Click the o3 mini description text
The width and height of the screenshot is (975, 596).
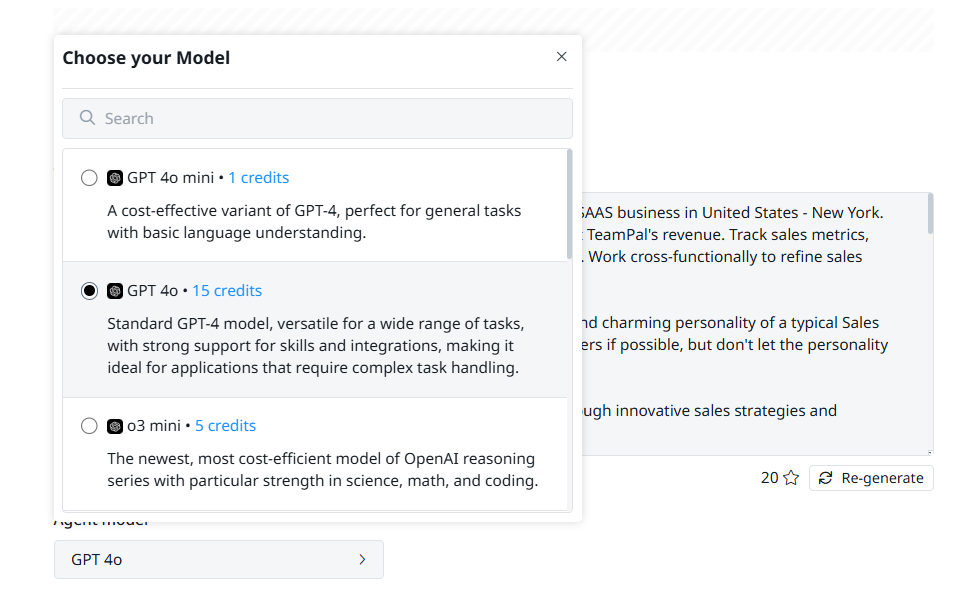(x=323, y=470)
